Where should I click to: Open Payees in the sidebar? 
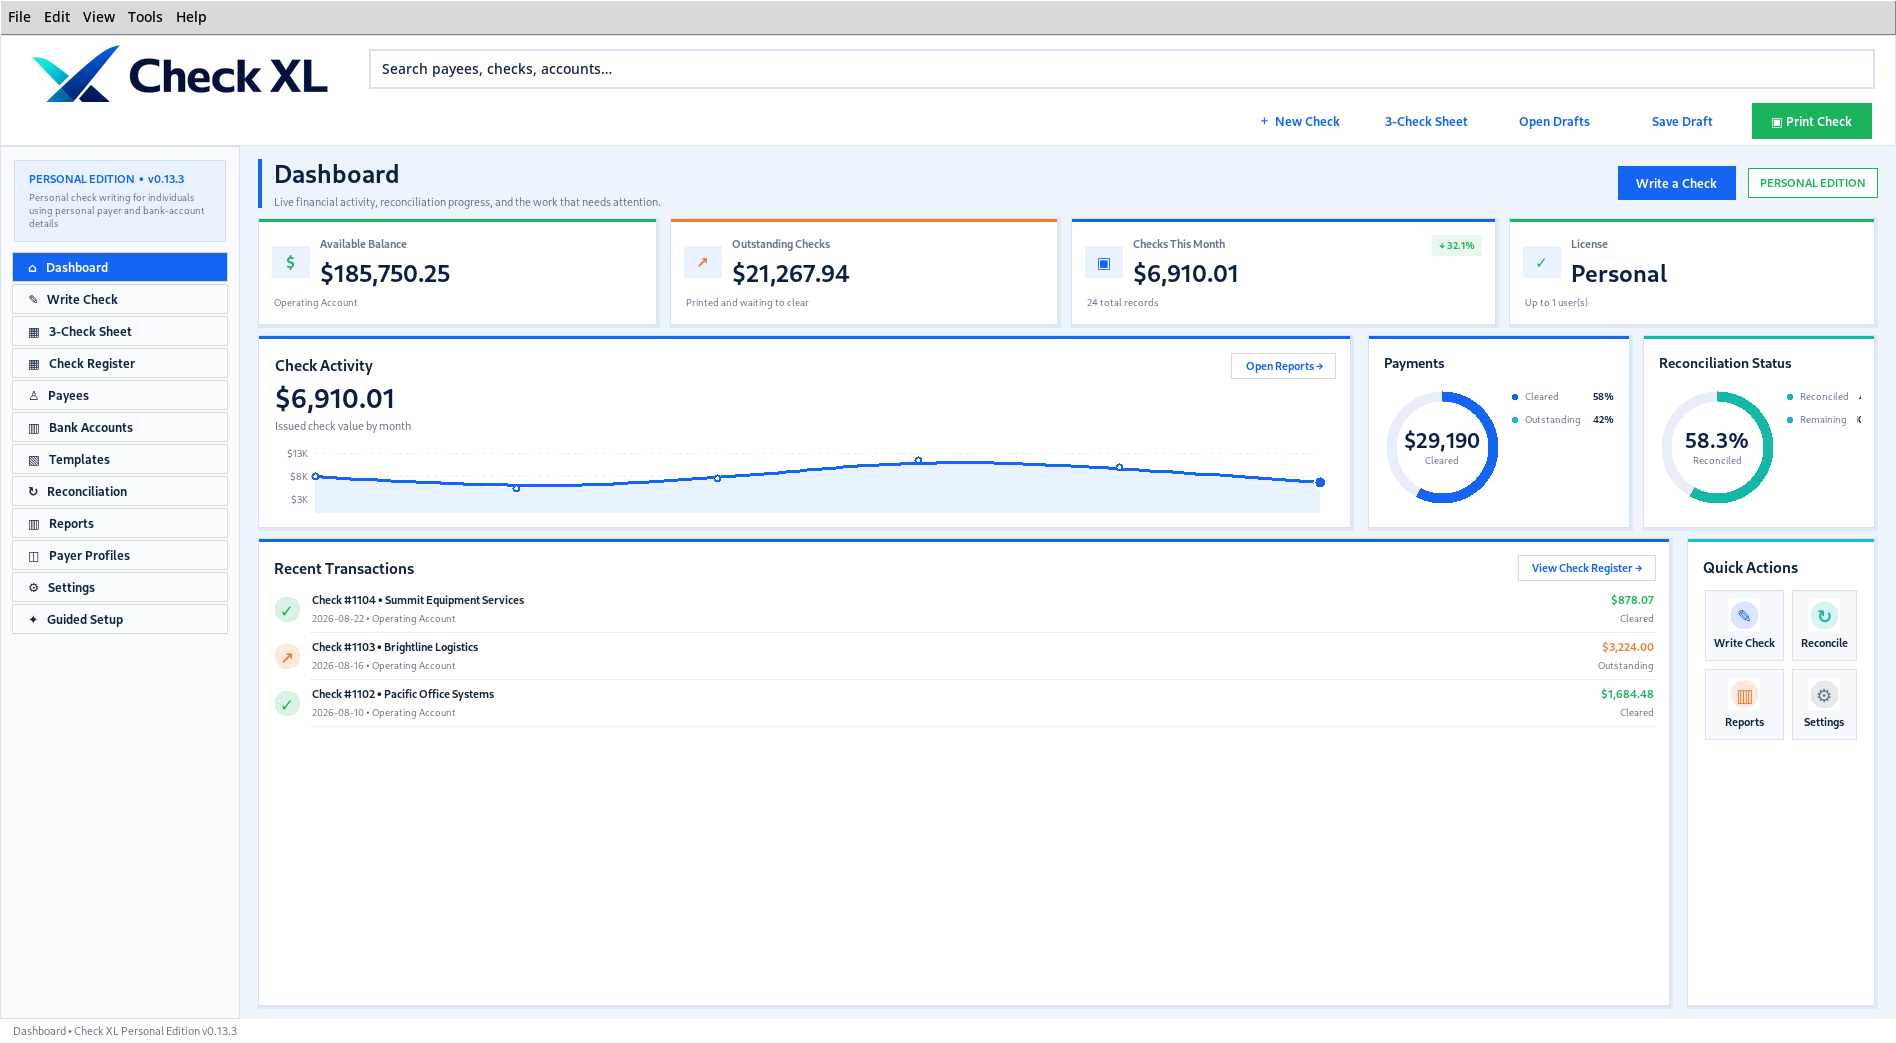[120, 395]
